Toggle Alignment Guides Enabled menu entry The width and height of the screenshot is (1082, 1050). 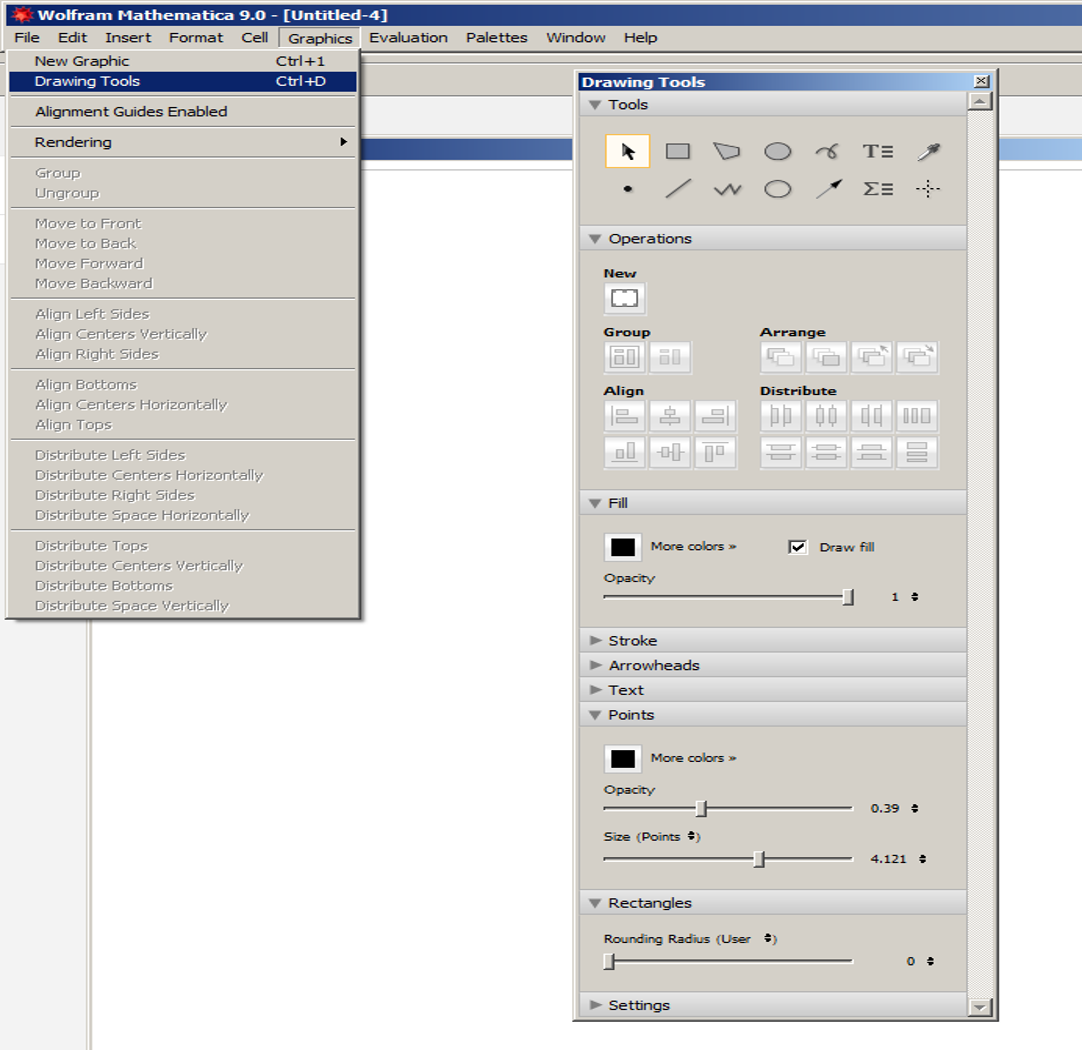point(183,112)
